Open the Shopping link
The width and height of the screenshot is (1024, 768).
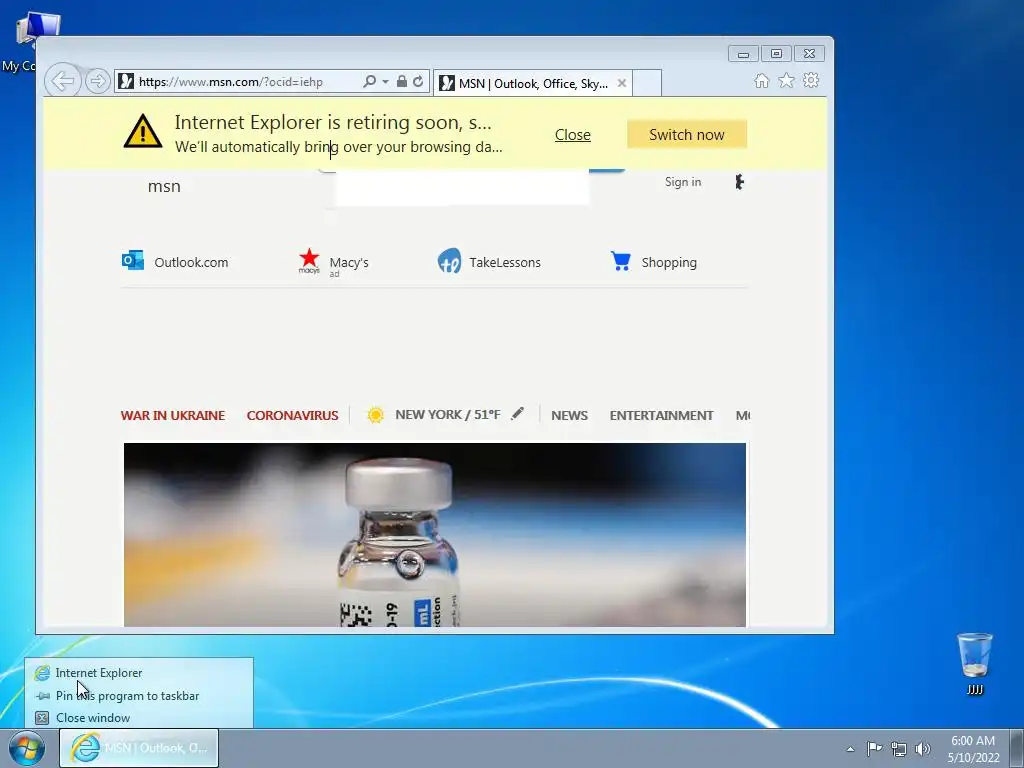[x=669, y=263]
